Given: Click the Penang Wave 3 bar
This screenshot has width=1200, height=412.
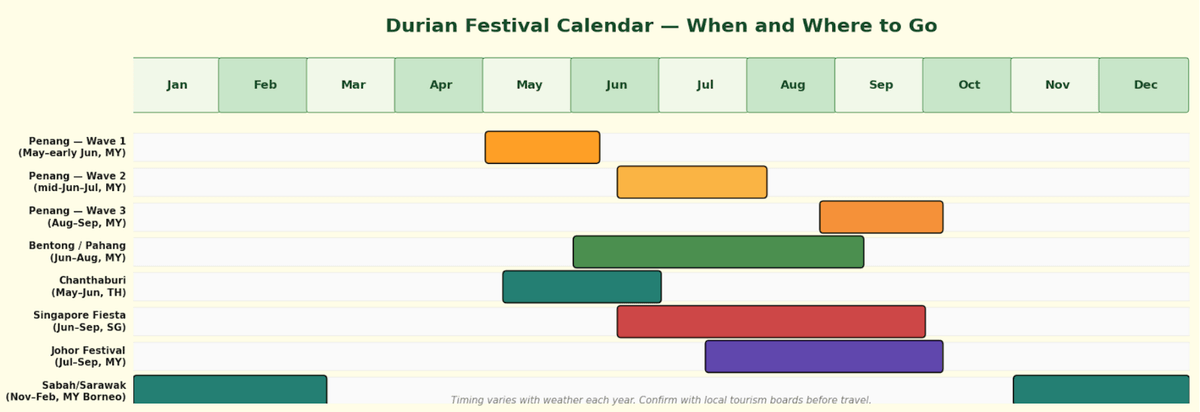Looking at the screenshot, I should [881, 217].
